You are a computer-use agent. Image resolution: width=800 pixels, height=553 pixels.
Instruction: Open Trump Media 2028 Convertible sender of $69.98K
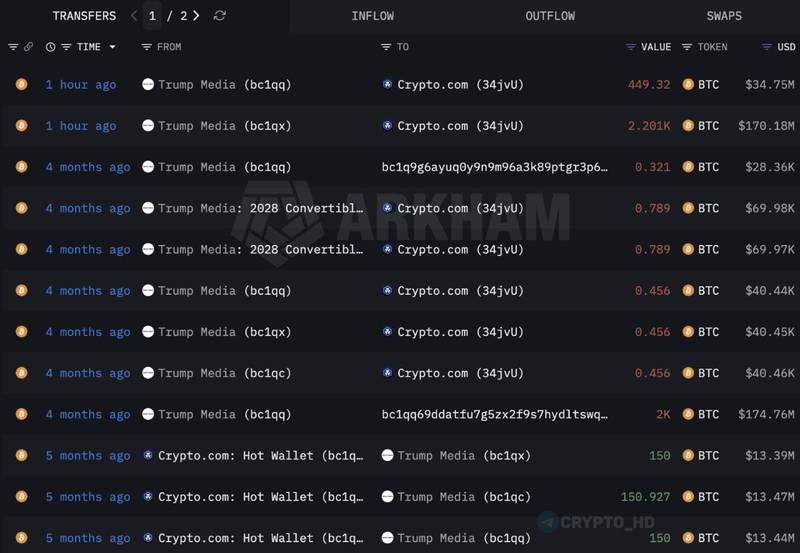pyautogui.click(x=261, y=209)
